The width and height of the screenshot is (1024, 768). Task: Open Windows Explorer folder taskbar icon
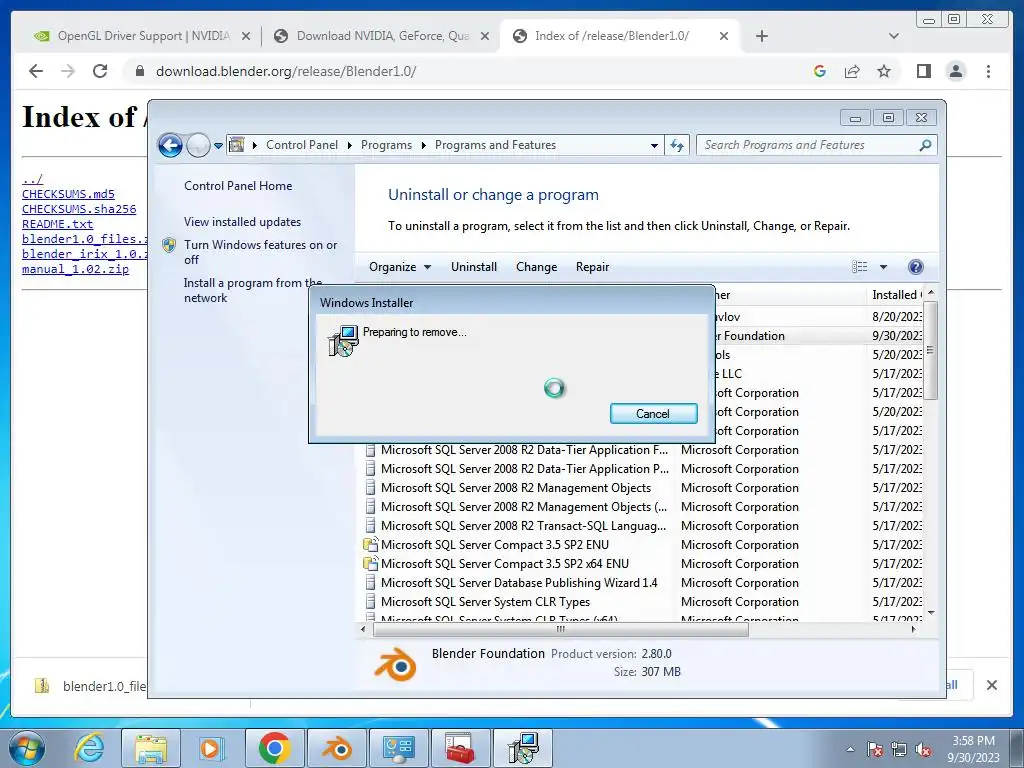click(x=151, y=748)
